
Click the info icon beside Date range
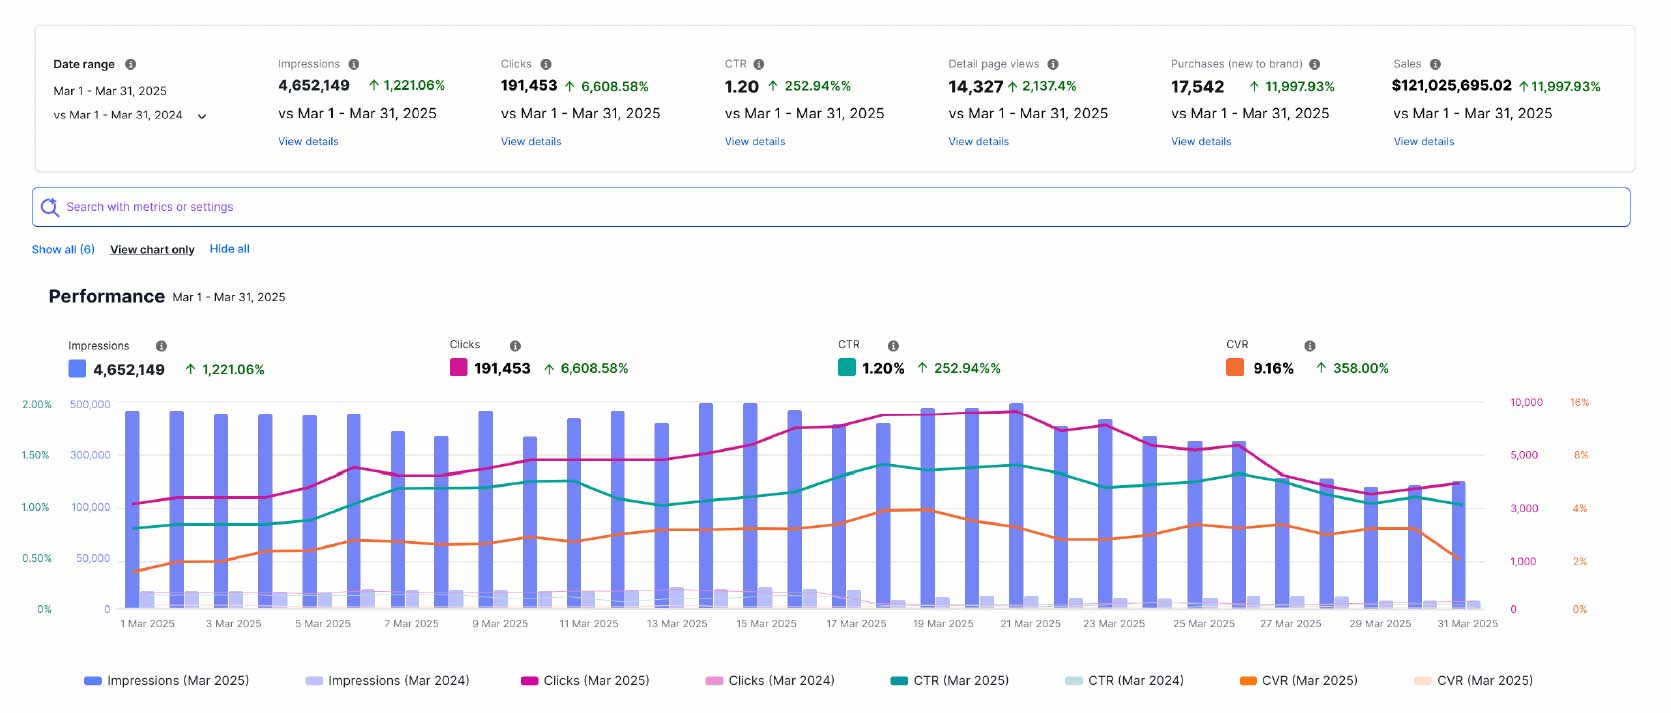coord(131,64)
